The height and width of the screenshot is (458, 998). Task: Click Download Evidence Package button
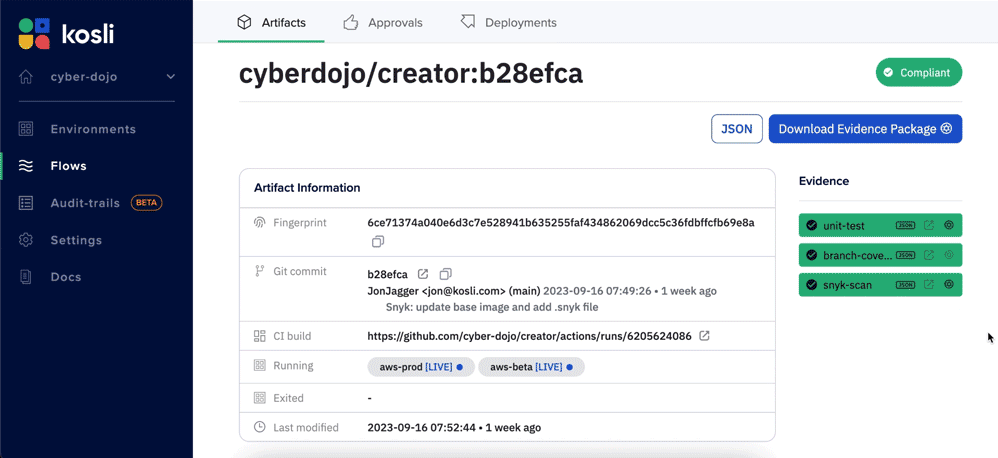[865, 129]
